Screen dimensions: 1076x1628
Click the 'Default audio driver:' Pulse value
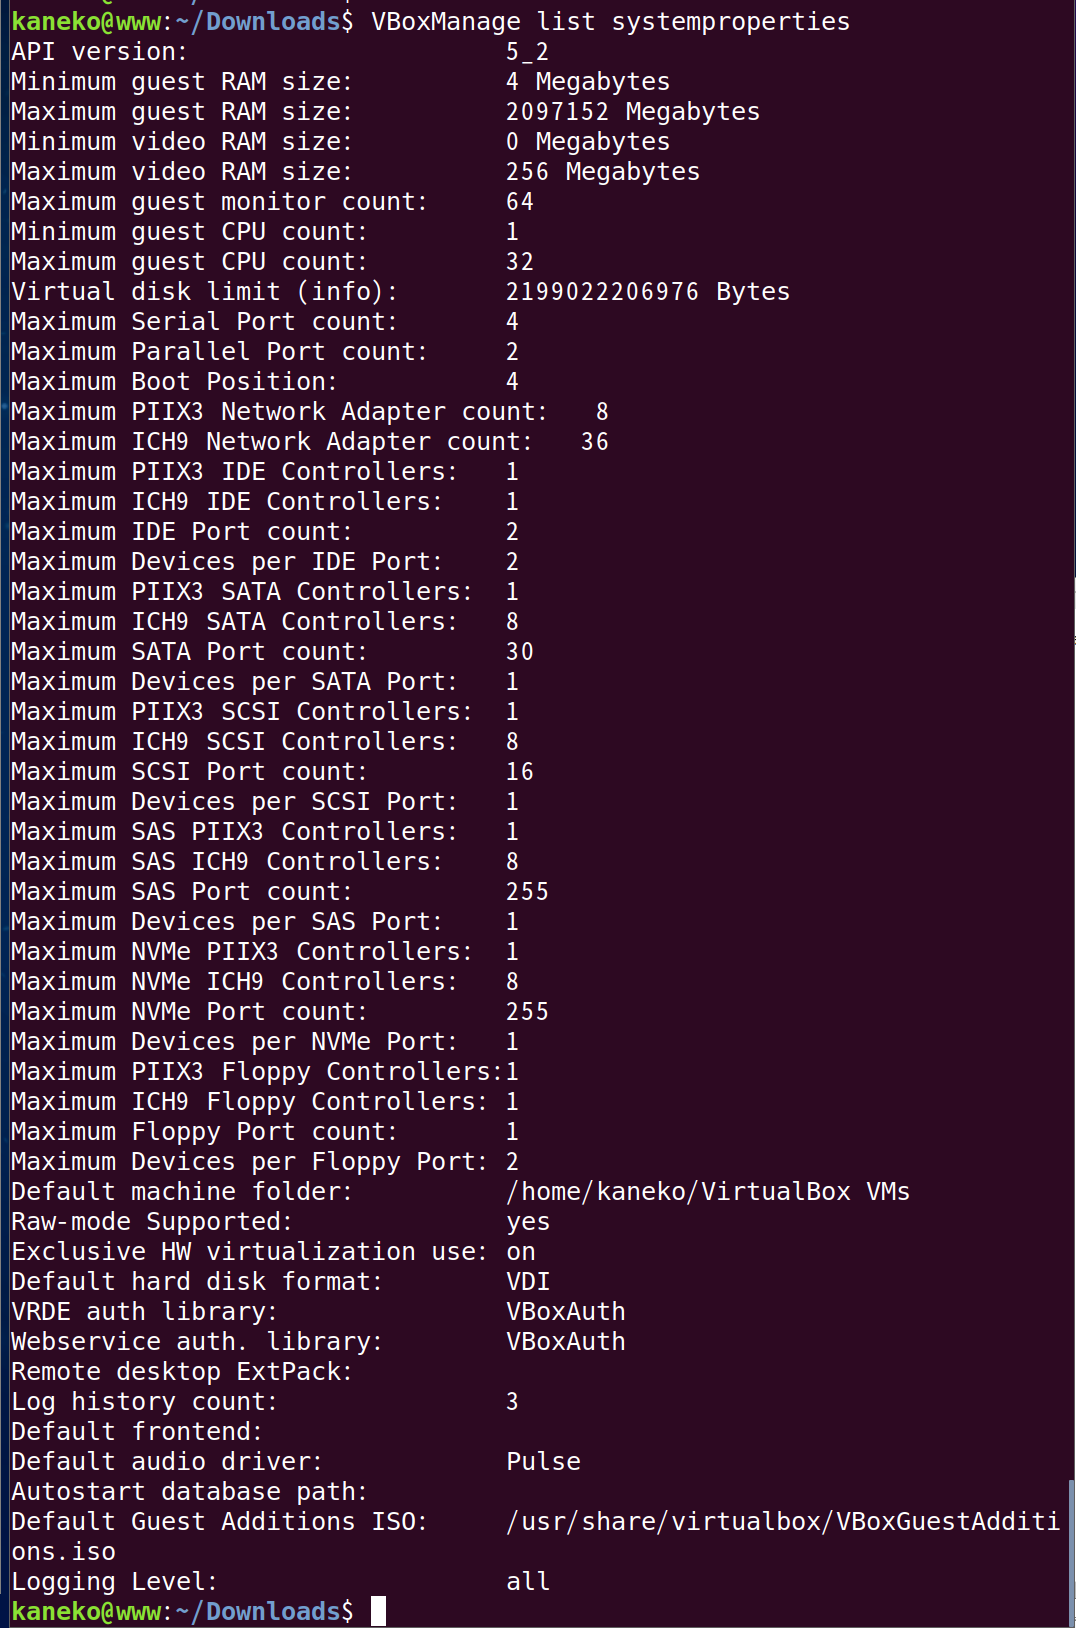click(543, 1461)
